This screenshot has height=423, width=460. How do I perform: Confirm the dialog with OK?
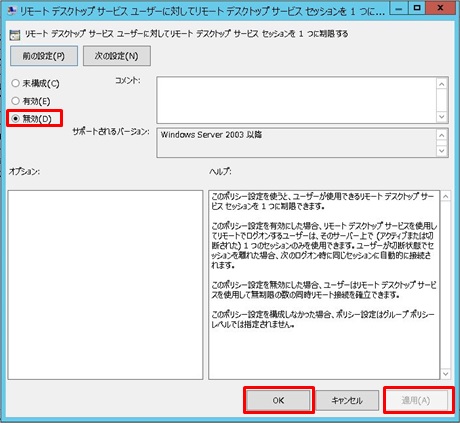coord(279,400)
